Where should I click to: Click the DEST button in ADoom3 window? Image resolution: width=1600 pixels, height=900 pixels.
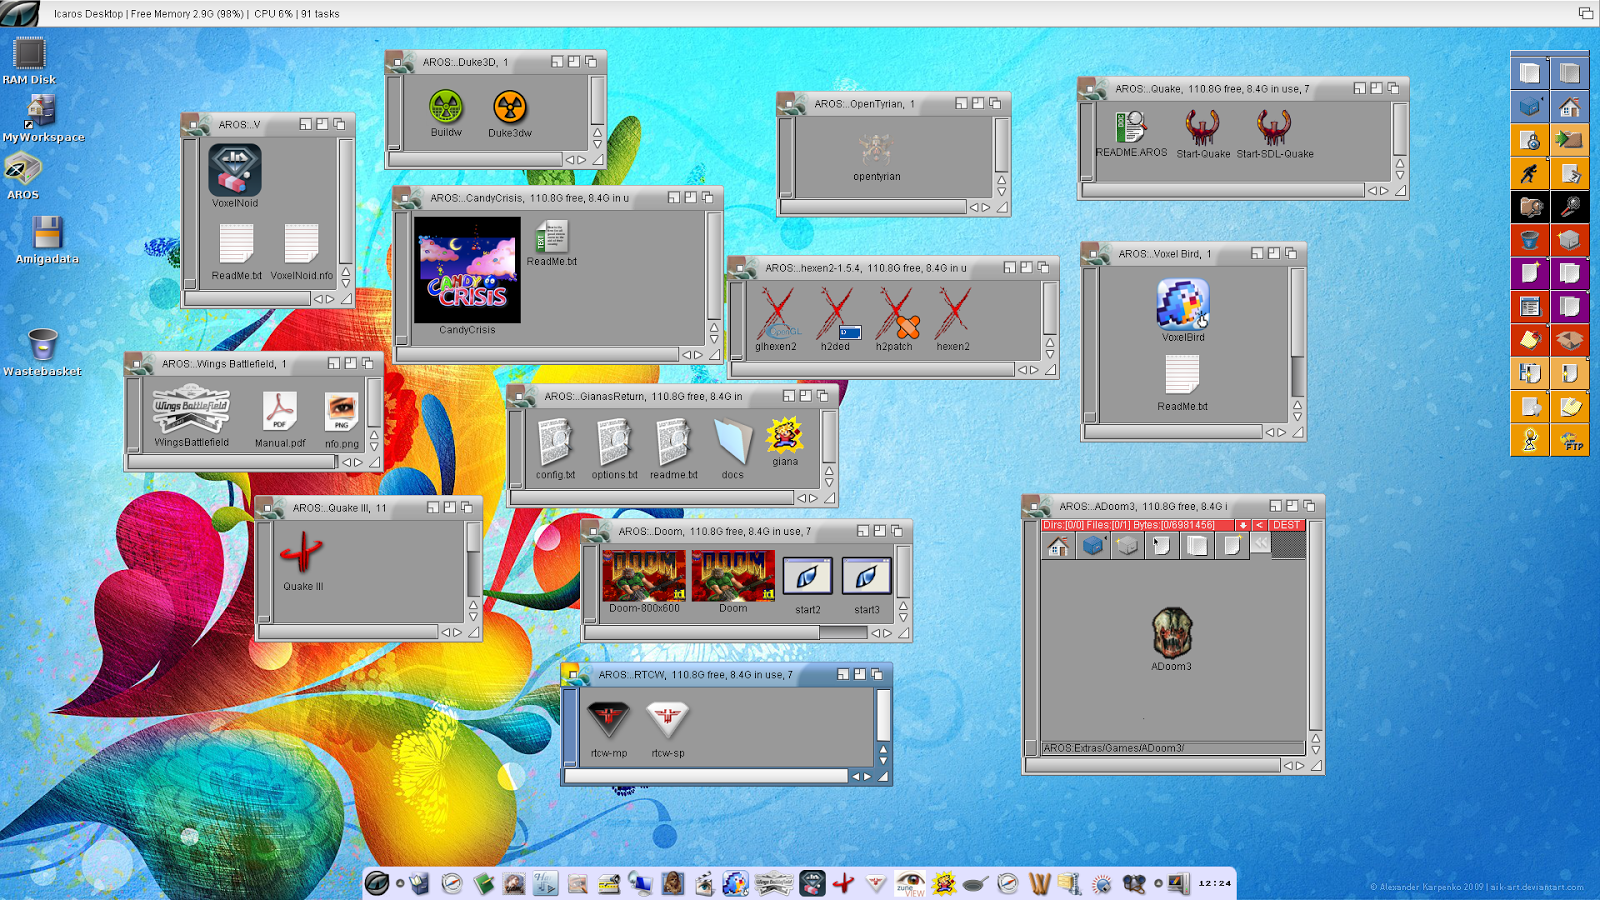[x=1286, y=525]
